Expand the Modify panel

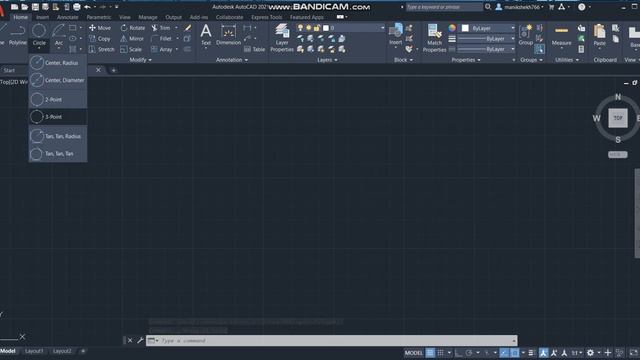click(140, 60)
